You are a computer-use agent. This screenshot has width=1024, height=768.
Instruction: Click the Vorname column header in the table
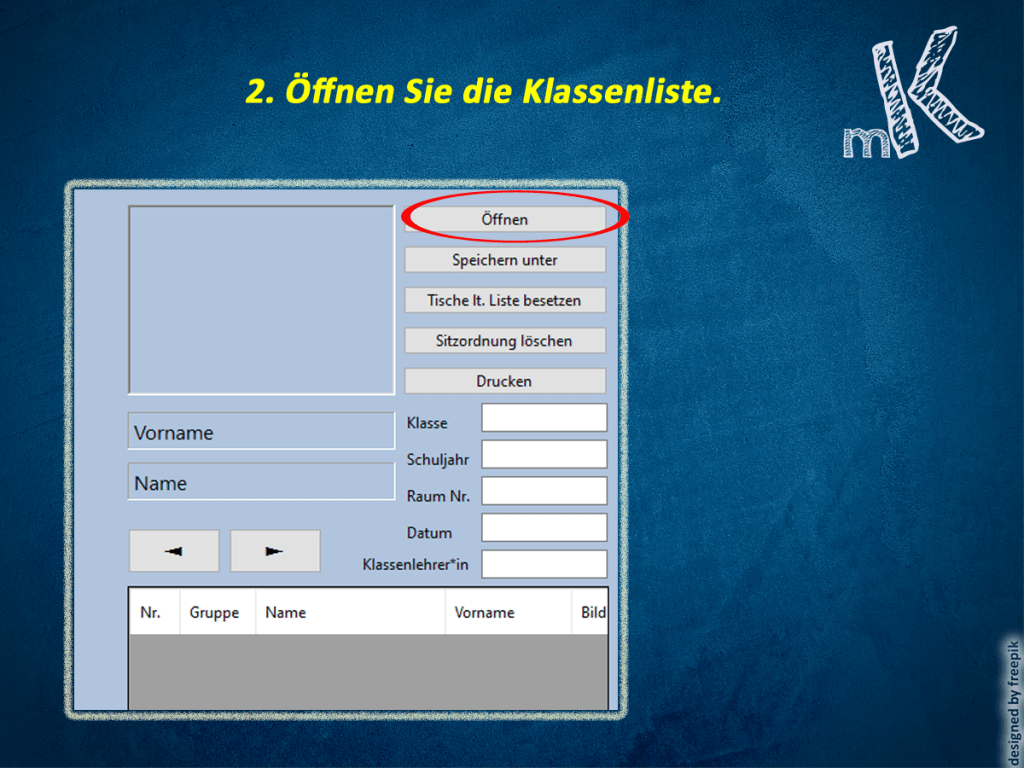[x=485, y=612]
